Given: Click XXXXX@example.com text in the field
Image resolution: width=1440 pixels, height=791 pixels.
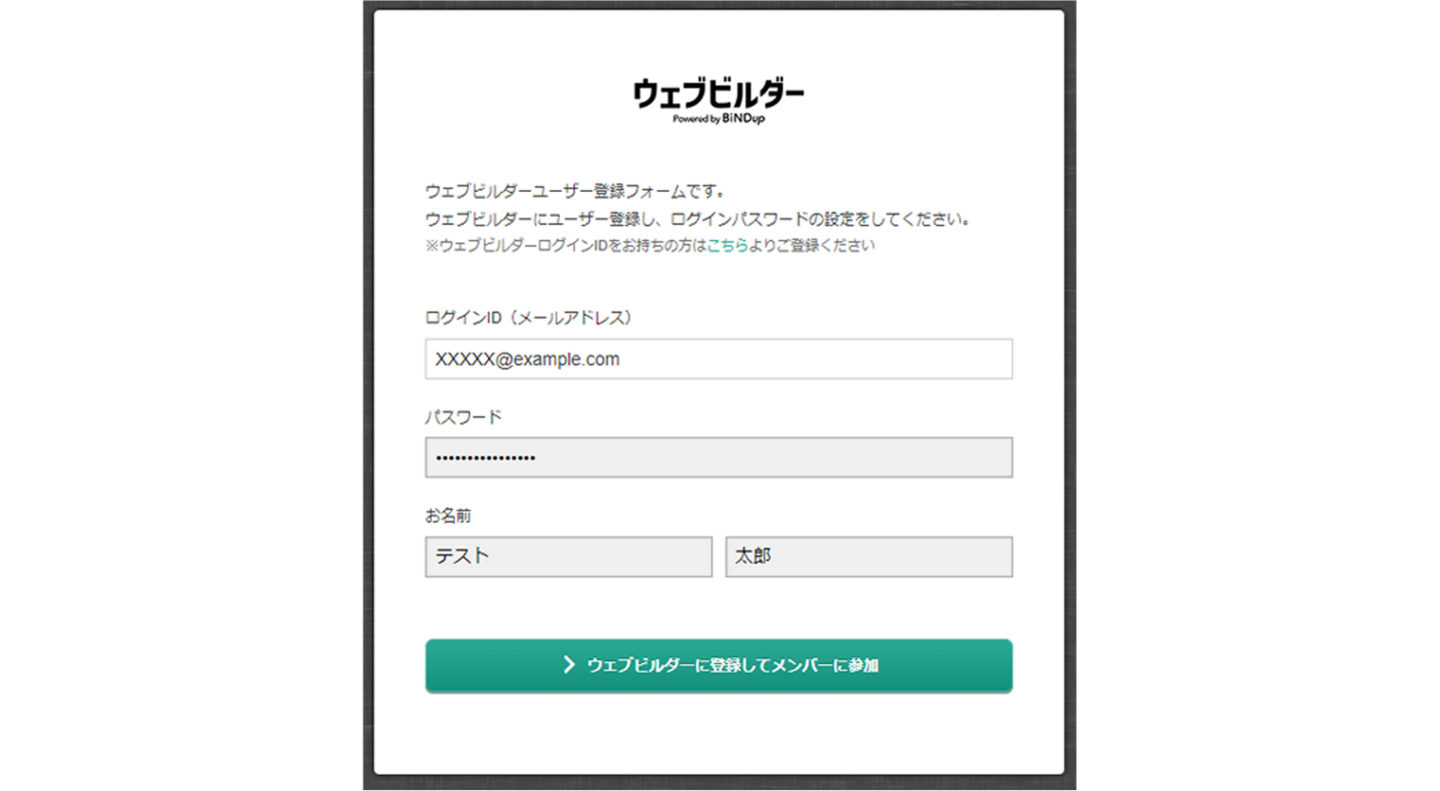Looking at the screenshot, I should (527, 360).
